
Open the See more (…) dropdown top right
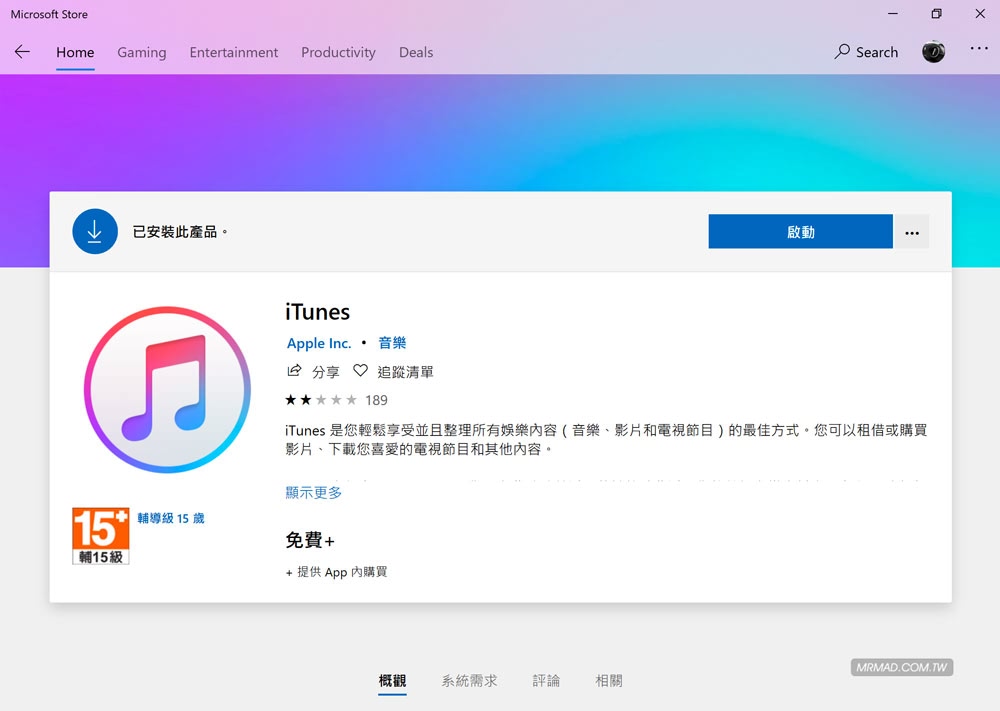pyautogui.click(x=978, y=51)
